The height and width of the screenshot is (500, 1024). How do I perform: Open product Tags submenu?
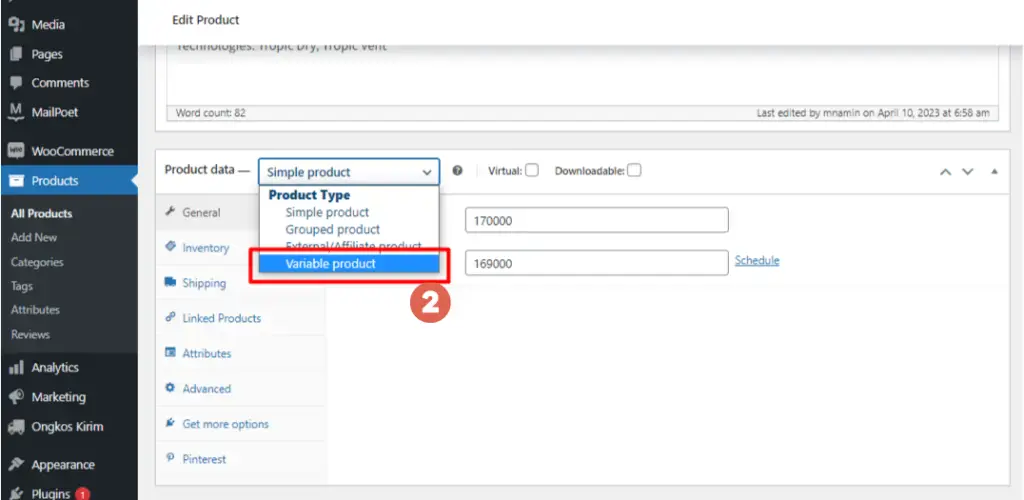pyautogui.click(x=22, y=286)
